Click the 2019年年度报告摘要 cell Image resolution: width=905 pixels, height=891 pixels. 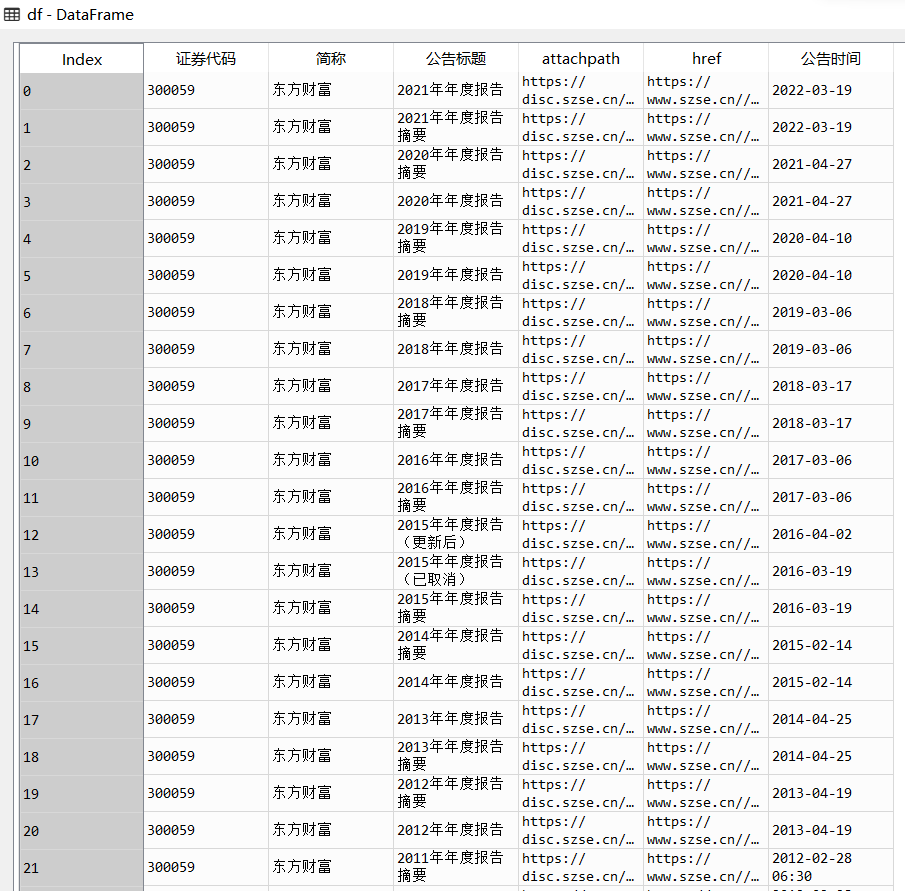point(456,238)
